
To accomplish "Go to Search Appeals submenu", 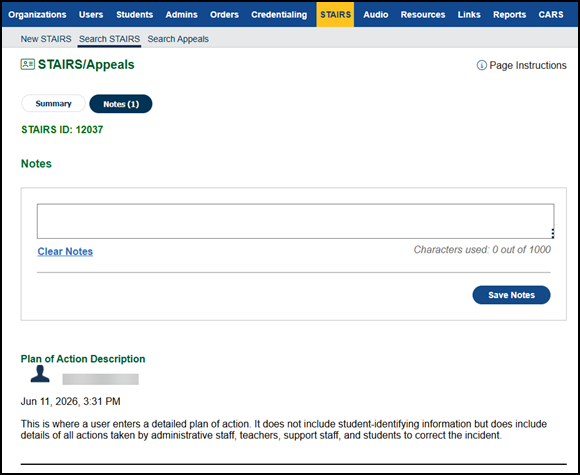I will 178,39.
